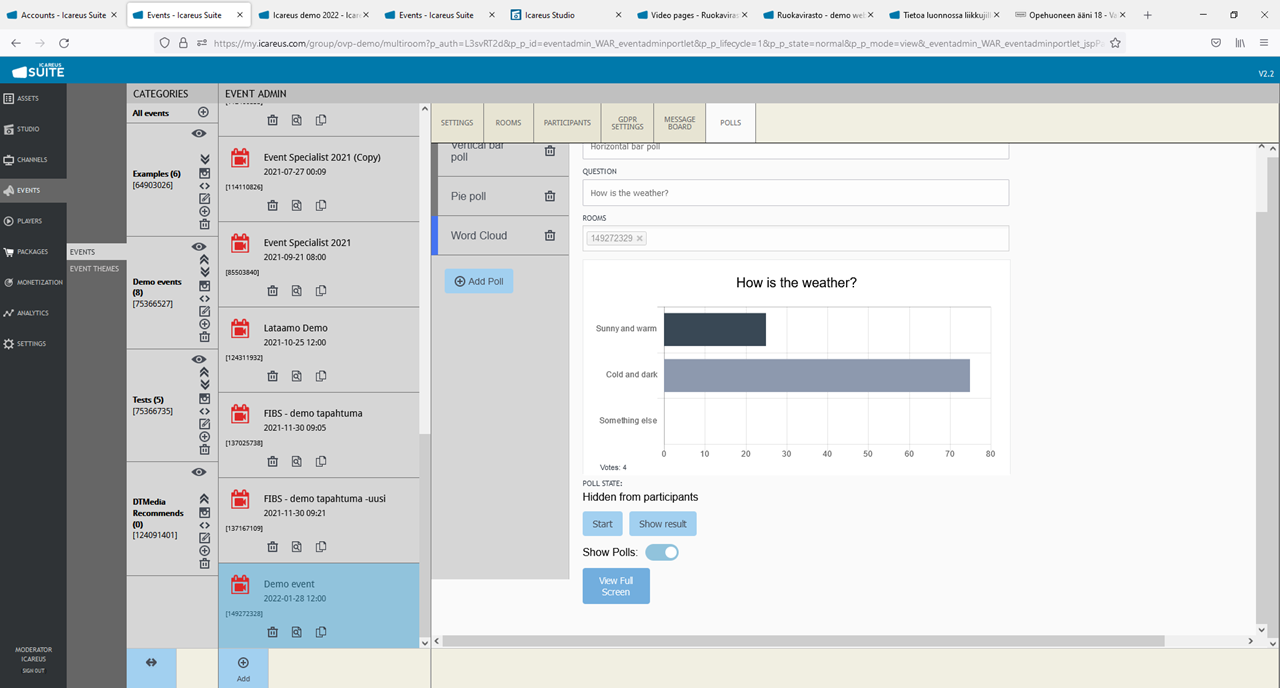Click the add icon beside All events
Image resolution: width=1280 pixels, height=688 pixels.
pyautogui.click(x=203, y=113)
